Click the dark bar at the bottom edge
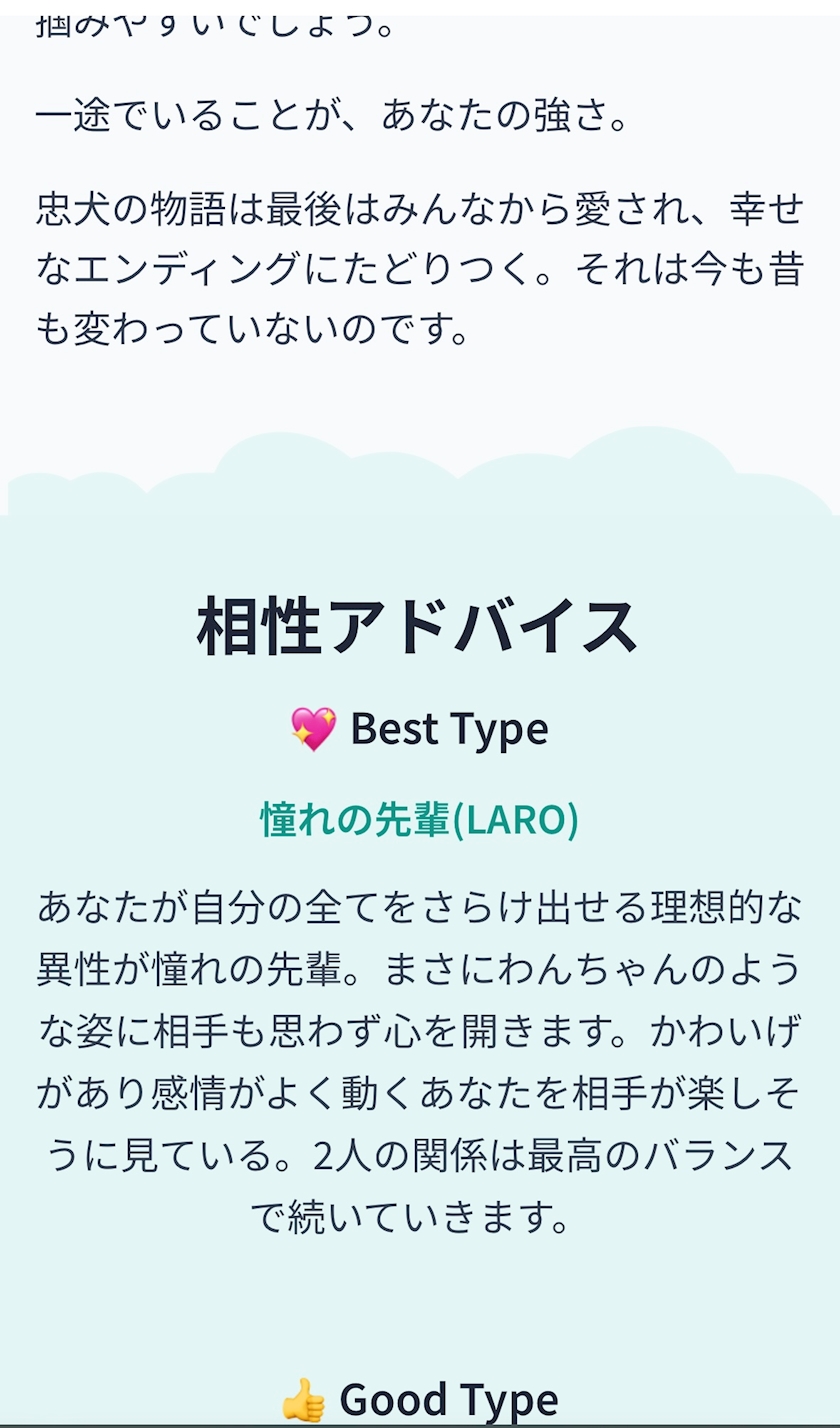 click(x=420, y=1424)
